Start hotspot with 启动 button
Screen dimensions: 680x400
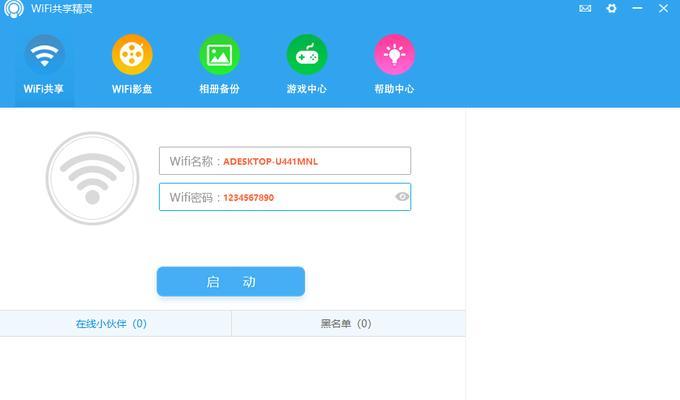(x=231, y=282)
